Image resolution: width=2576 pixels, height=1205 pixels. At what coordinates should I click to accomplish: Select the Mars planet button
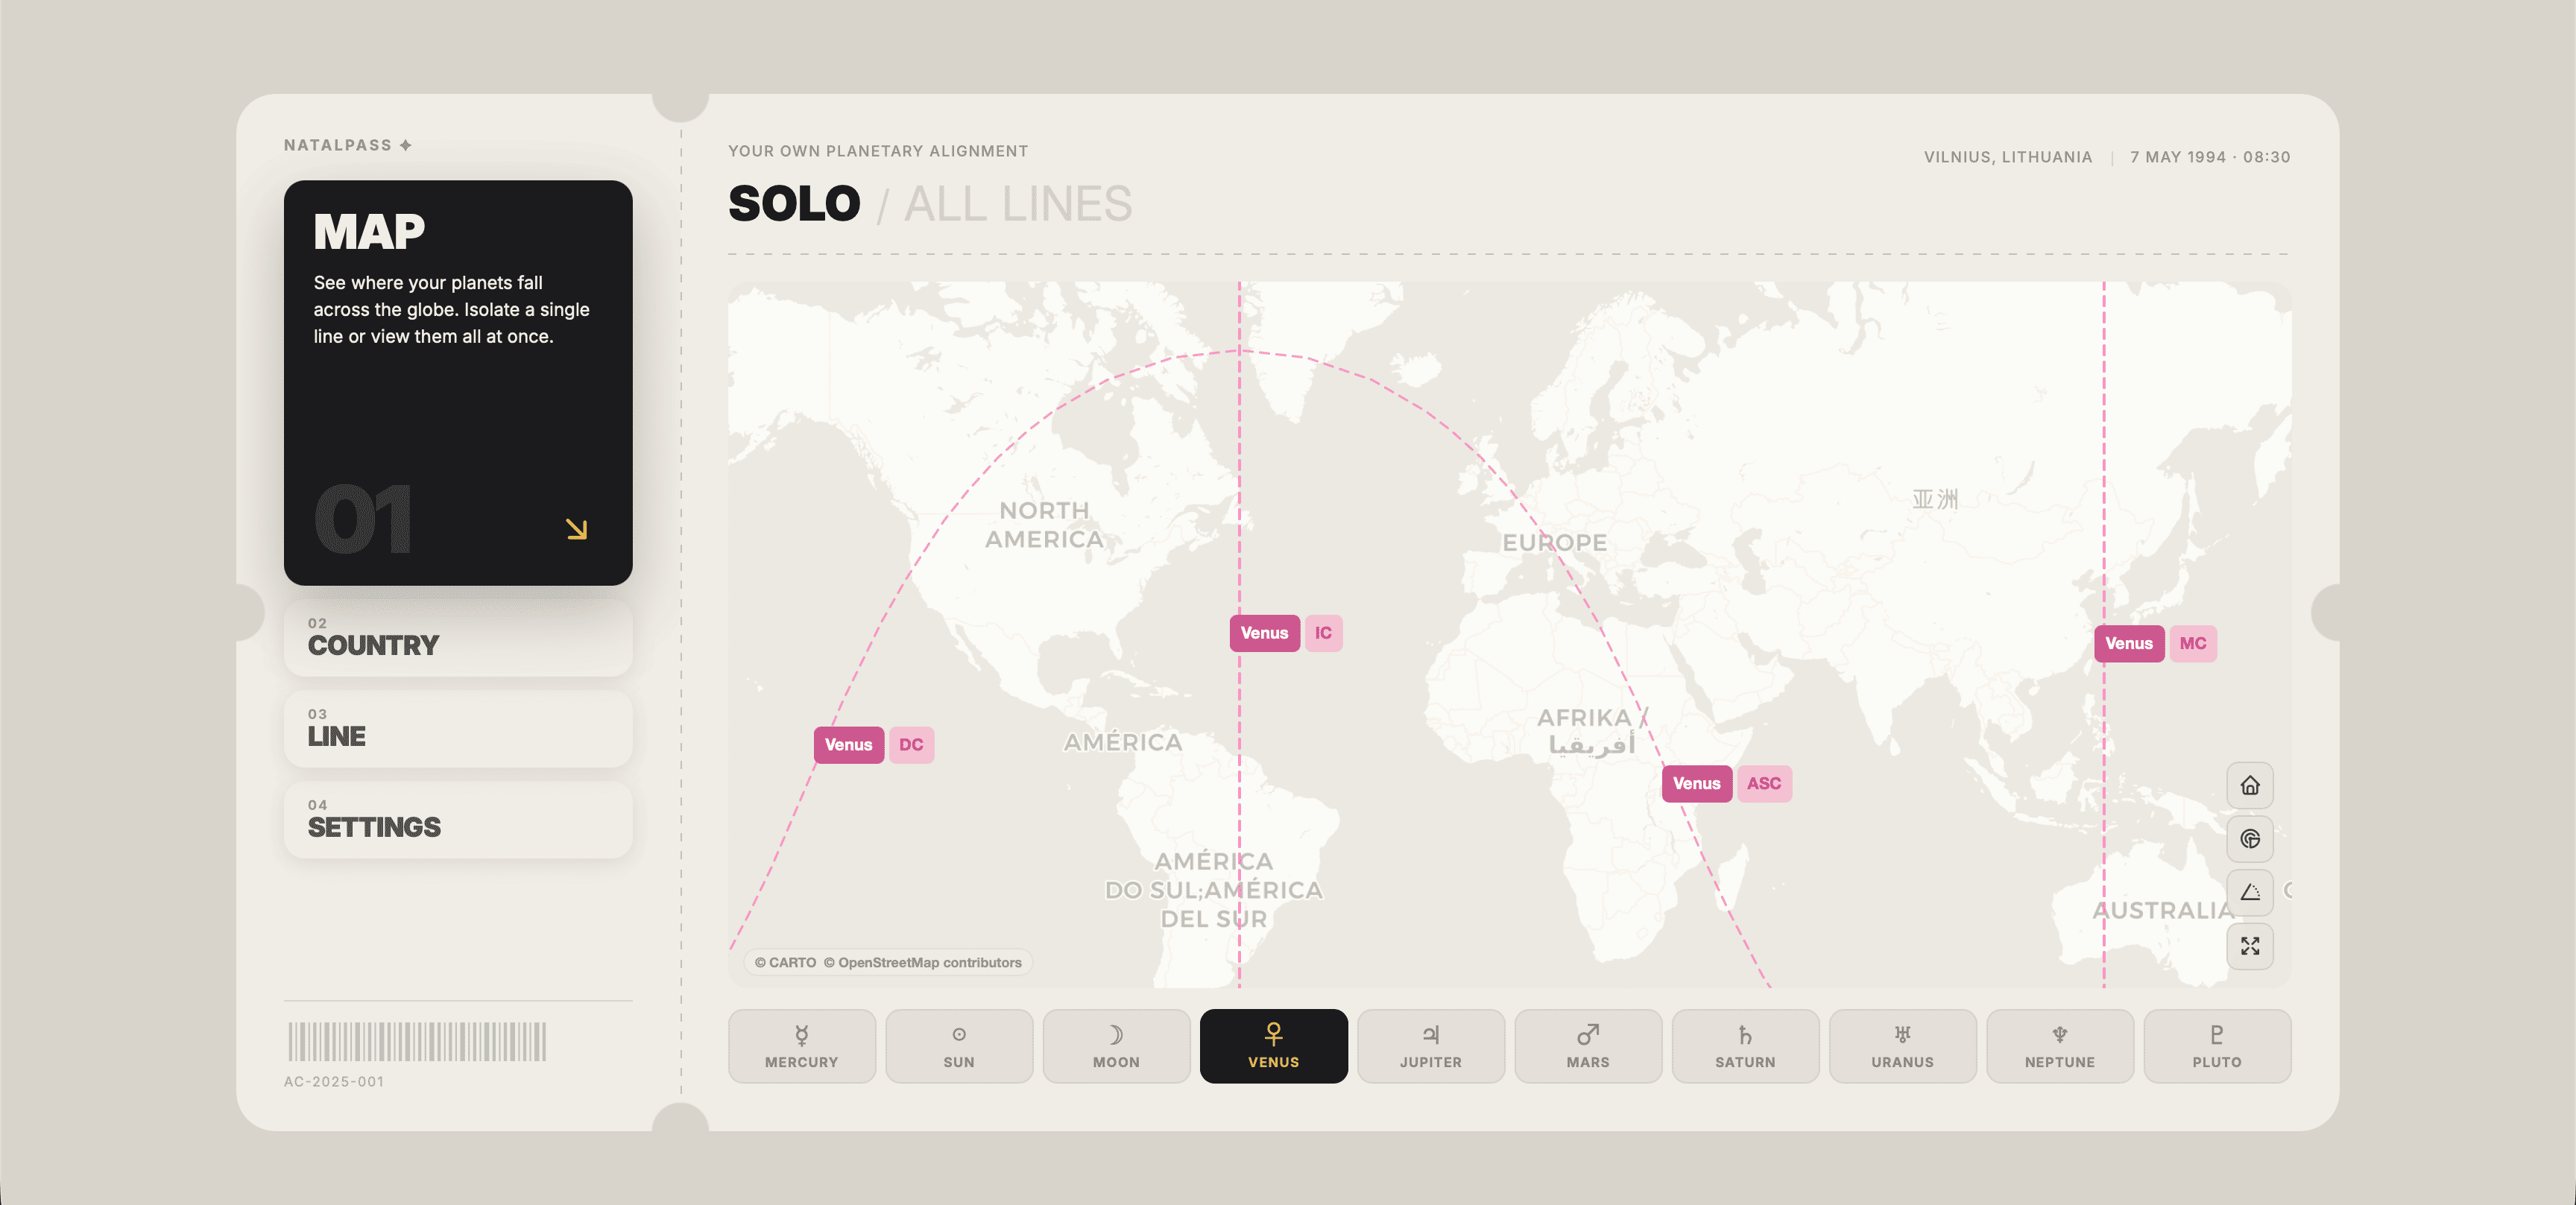pos(1588,1045)
